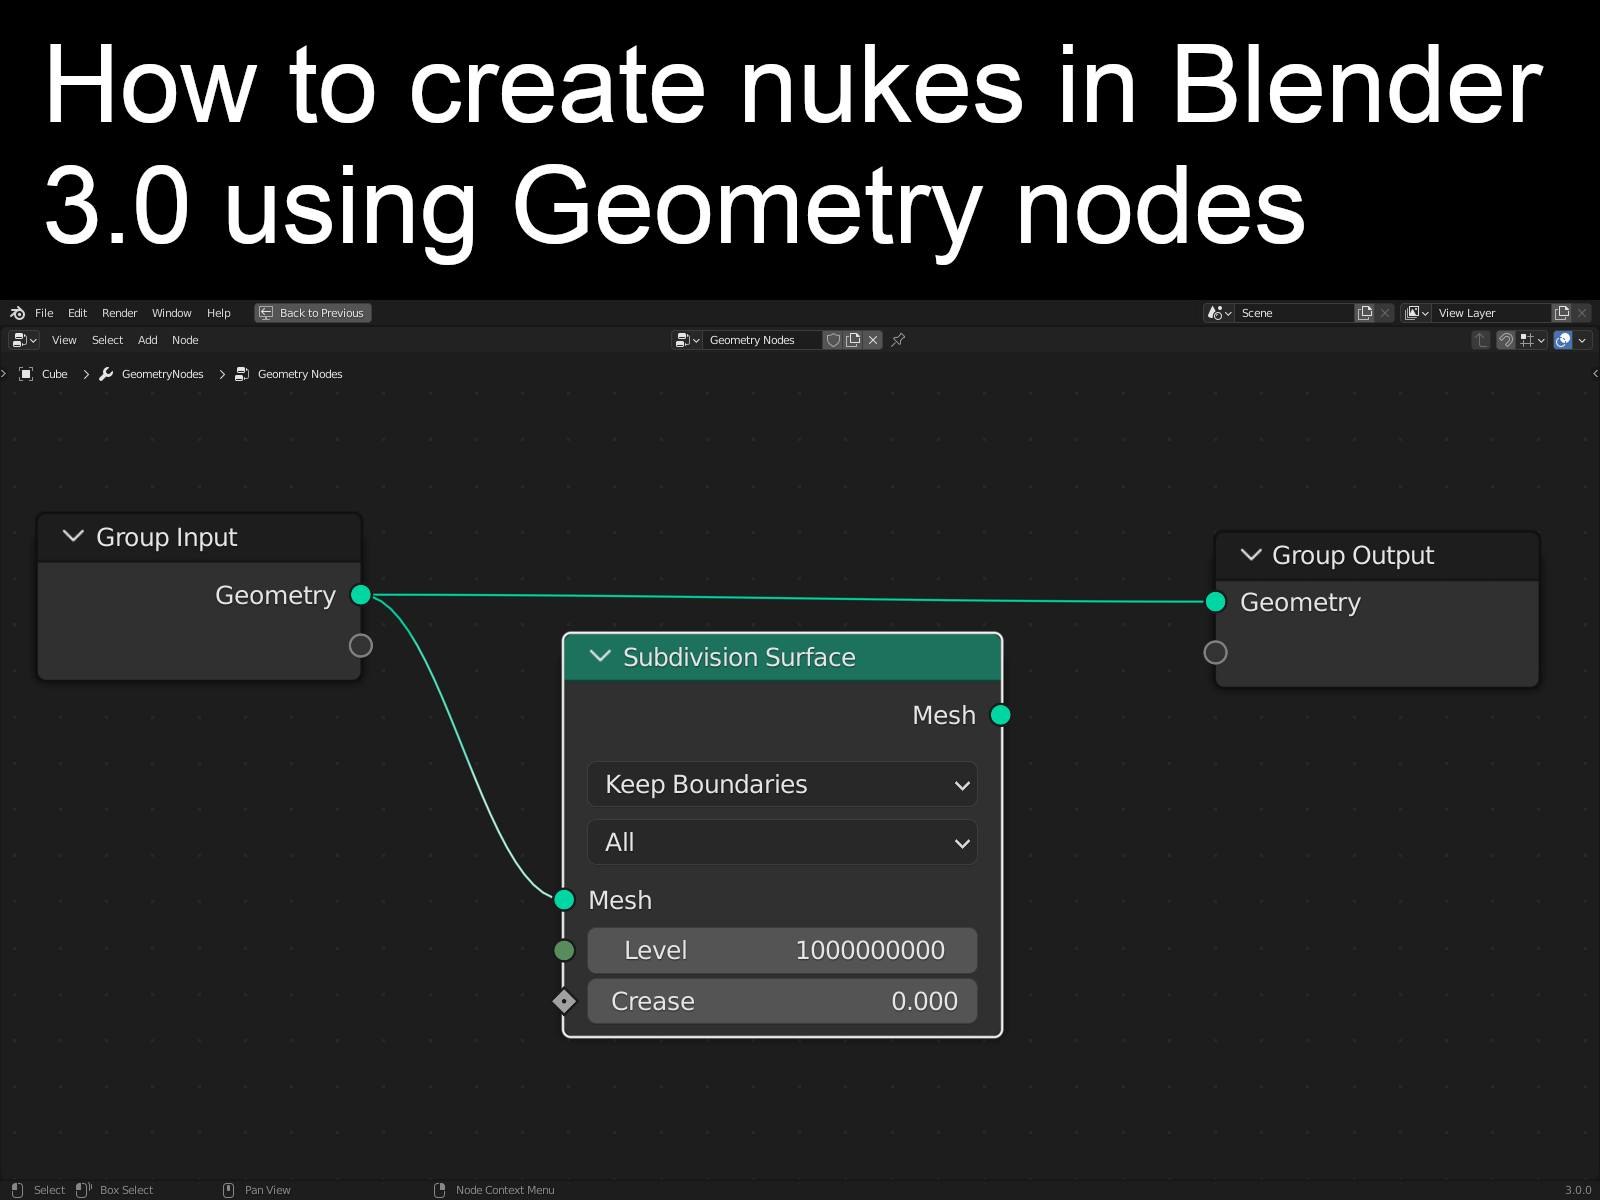
Task: Select the Subdivision Surface node header
Action: coord(782,657)
